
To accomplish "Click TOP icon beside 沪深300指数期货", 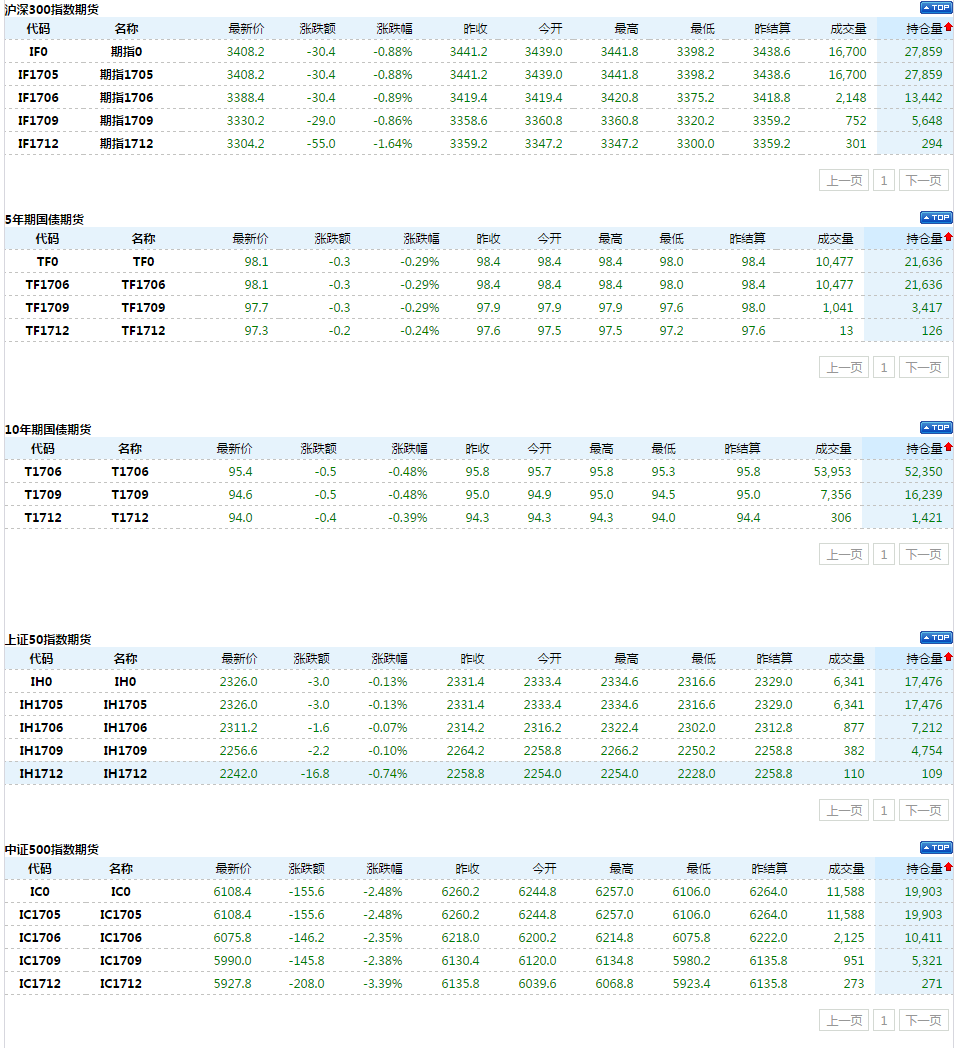I will coord(936,7).
